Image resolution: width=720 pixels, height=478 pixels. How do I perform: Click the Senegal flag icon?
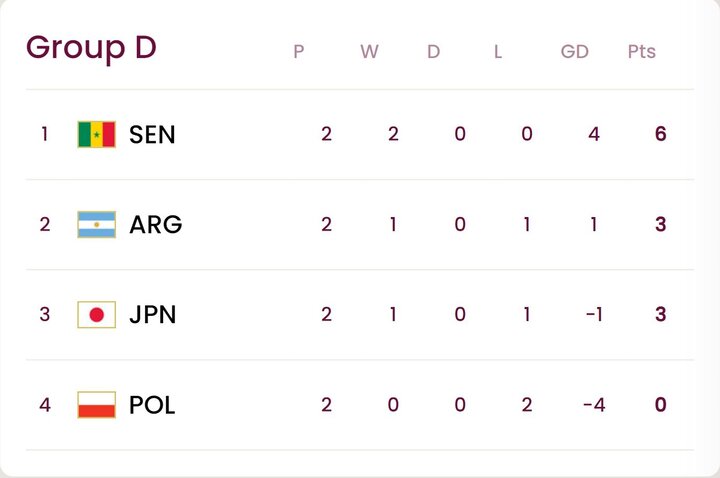click(97, 134)
